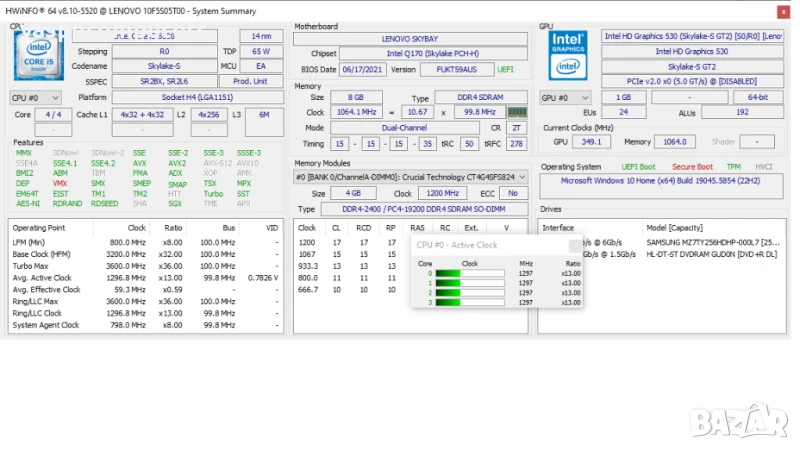Click the Intel Graphics logo
Screen dimensions: 800x450
(x=567, y=54)
